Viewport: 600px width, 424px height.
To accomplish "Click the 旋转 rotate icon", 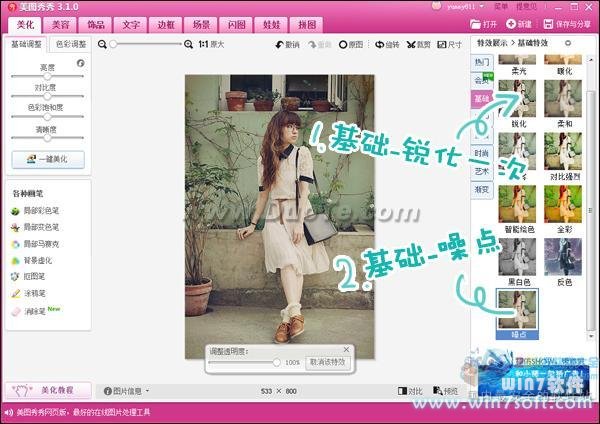I will click(386, 45).
